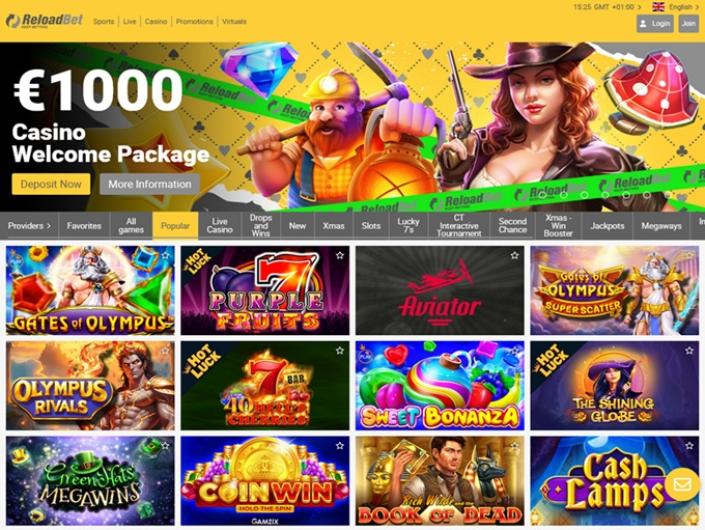This screenshot has width=705, height=530.
Task: Click the UK flag language icon
Action: pyautogui.click(x=658, y=7)
